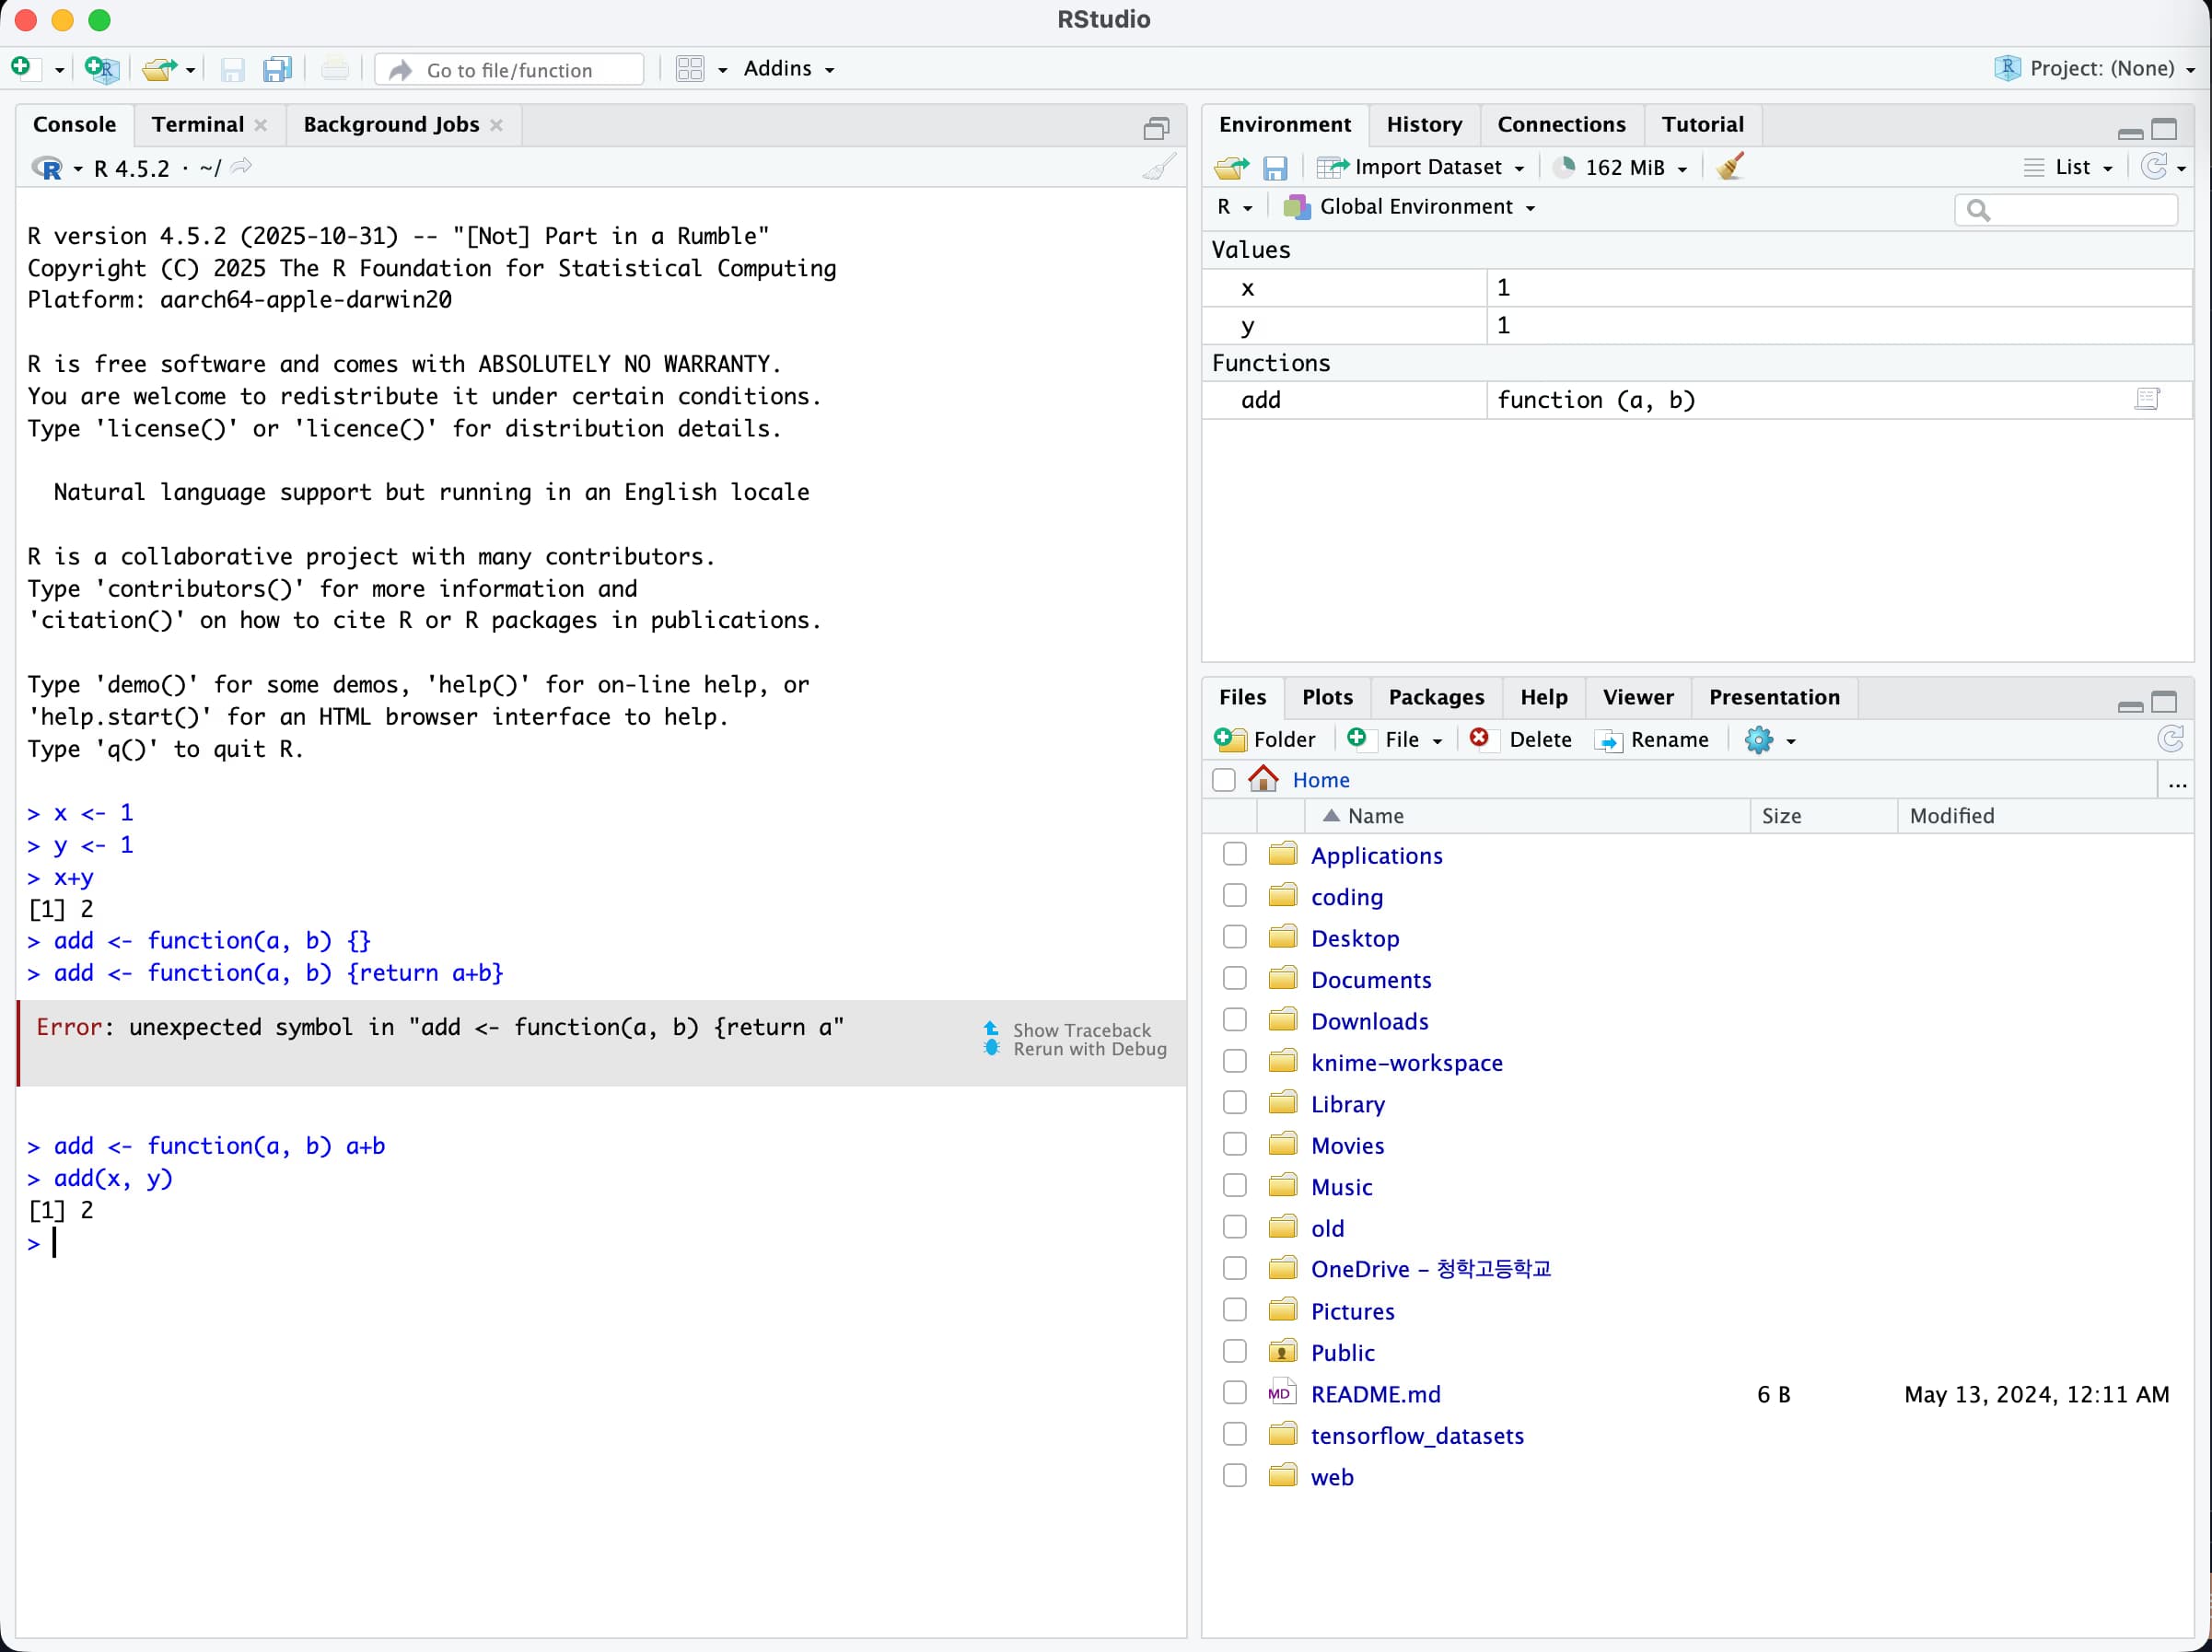Tick the README.md file checkbox

click(x=1235, y=1393)
